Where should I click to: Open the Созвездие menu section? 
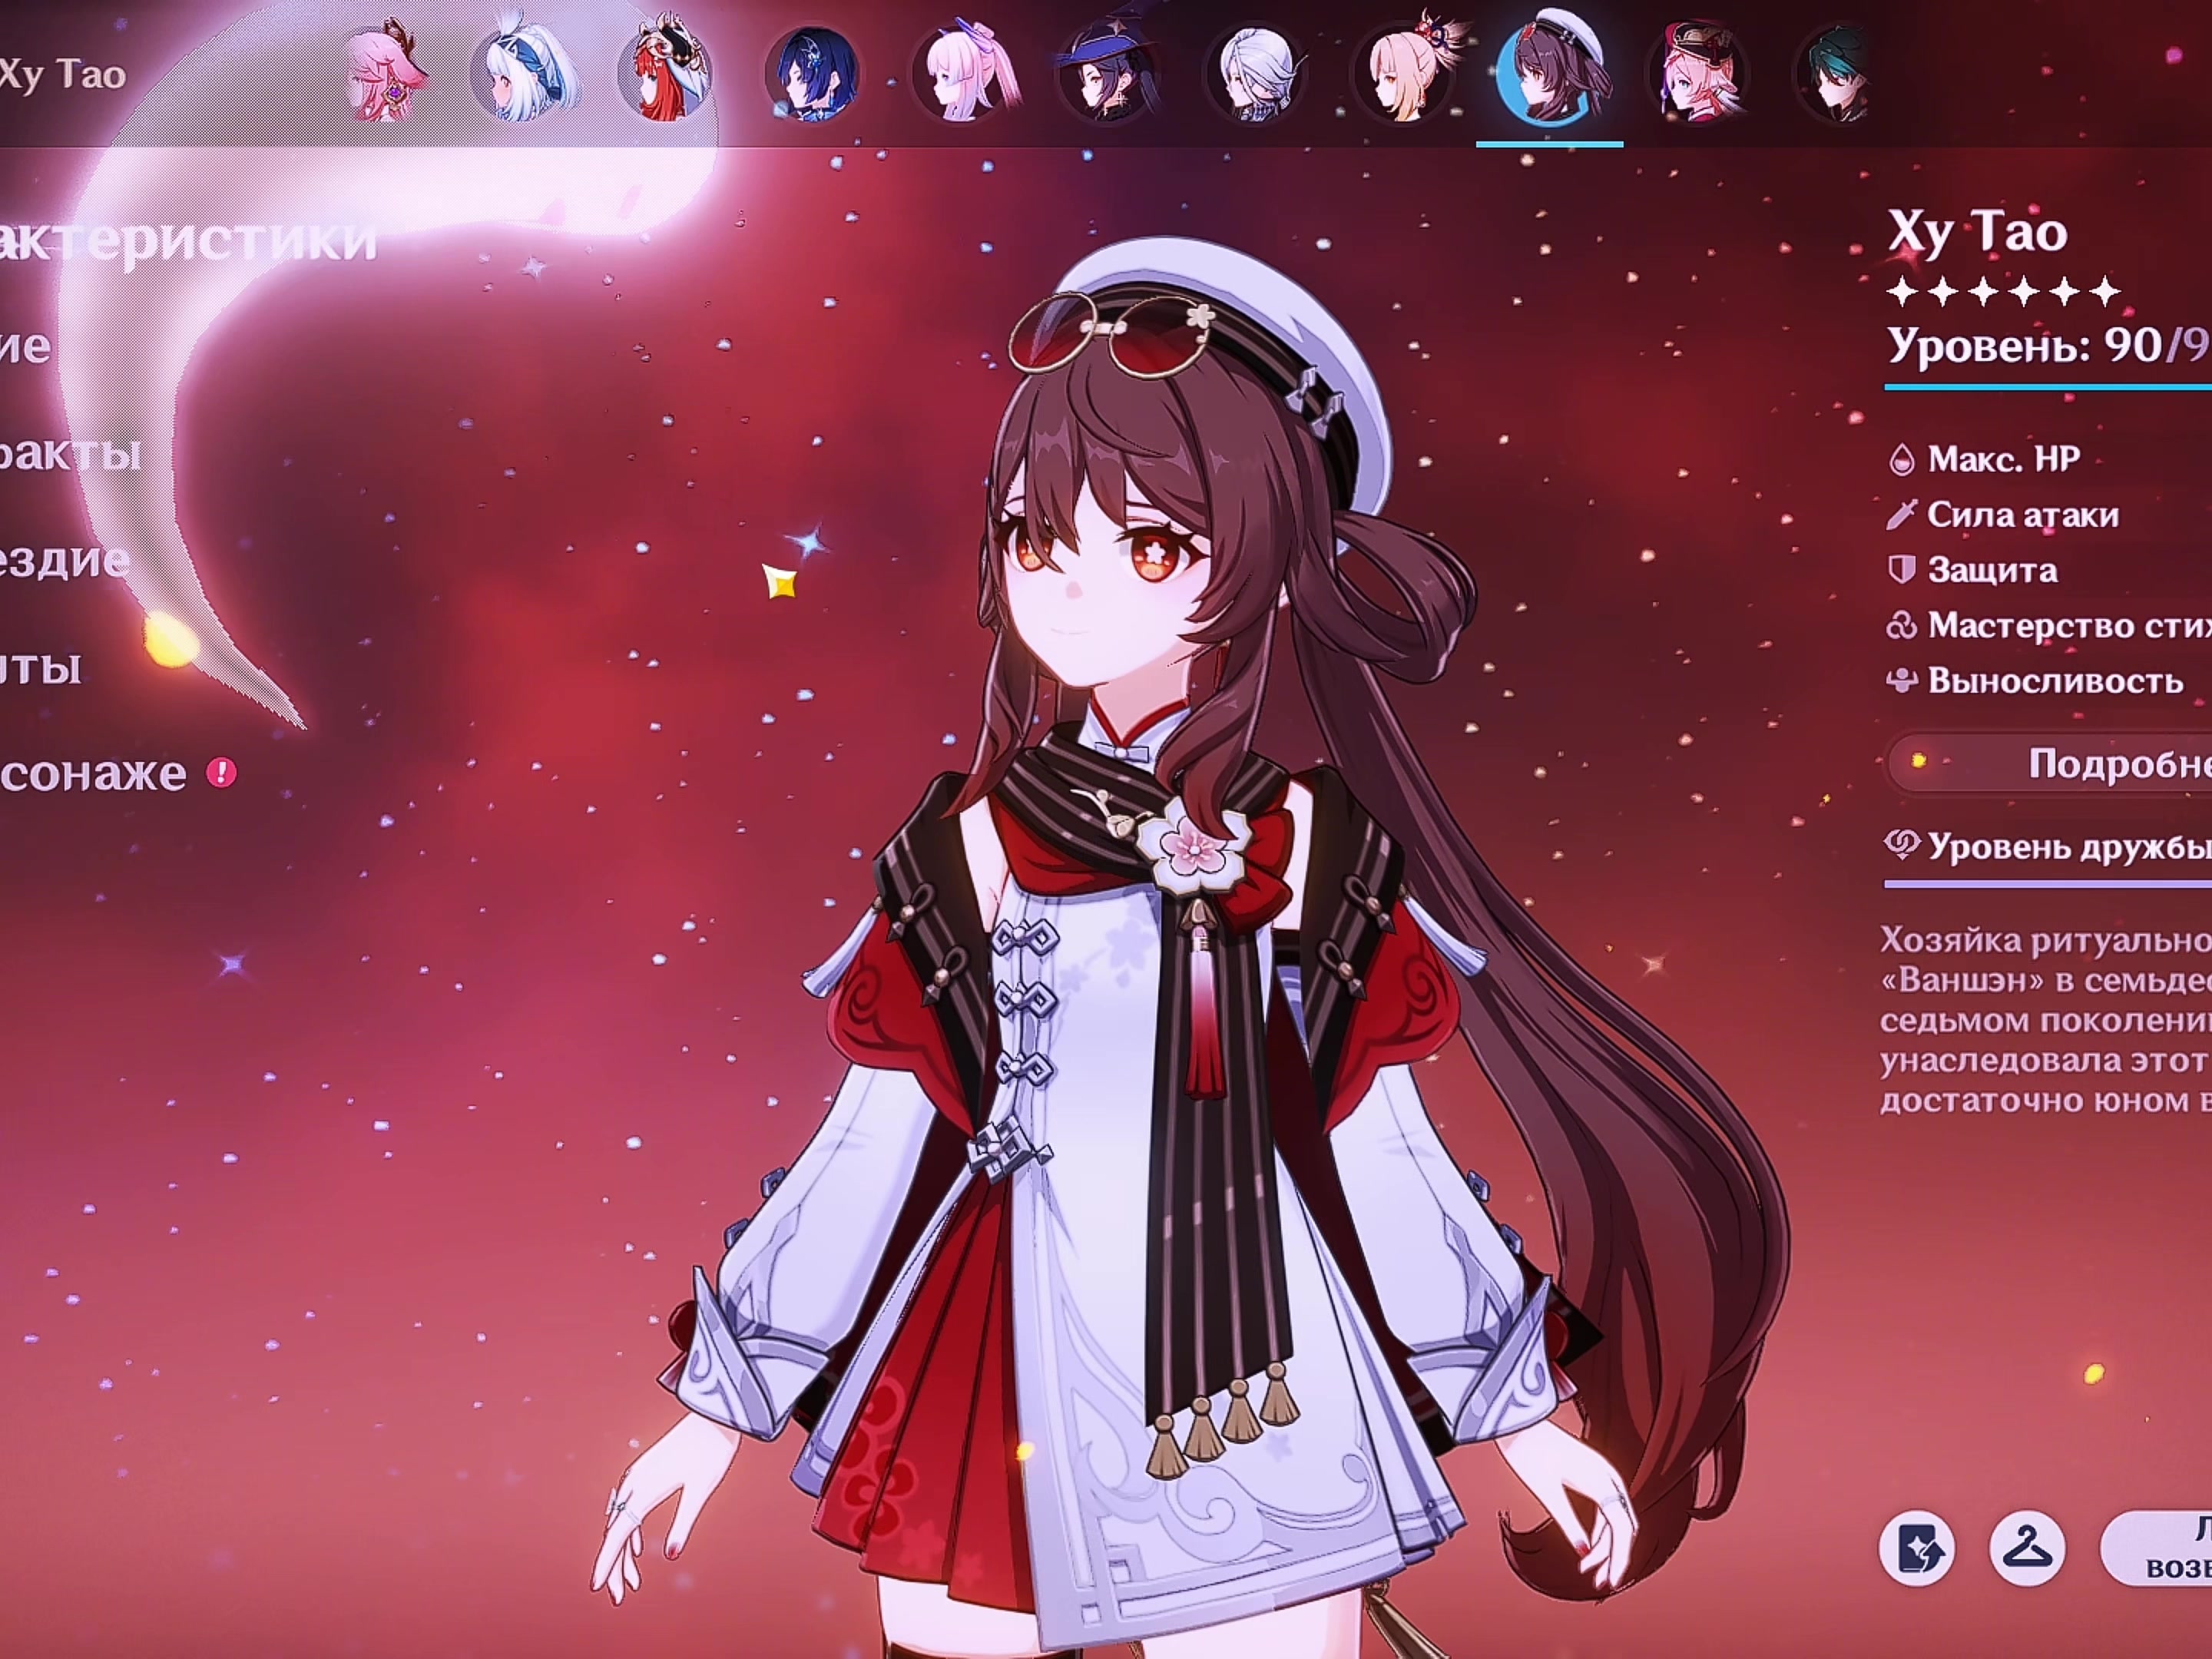click(65, 560)
